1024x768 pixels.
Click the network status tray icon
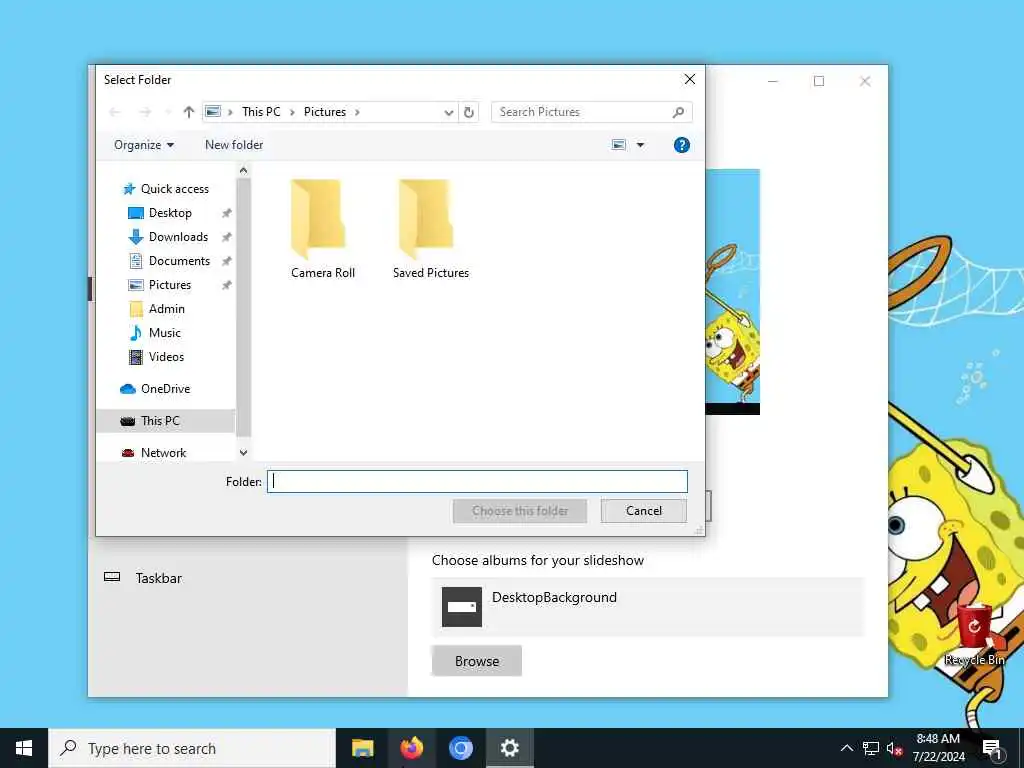[x=871, y=748]
